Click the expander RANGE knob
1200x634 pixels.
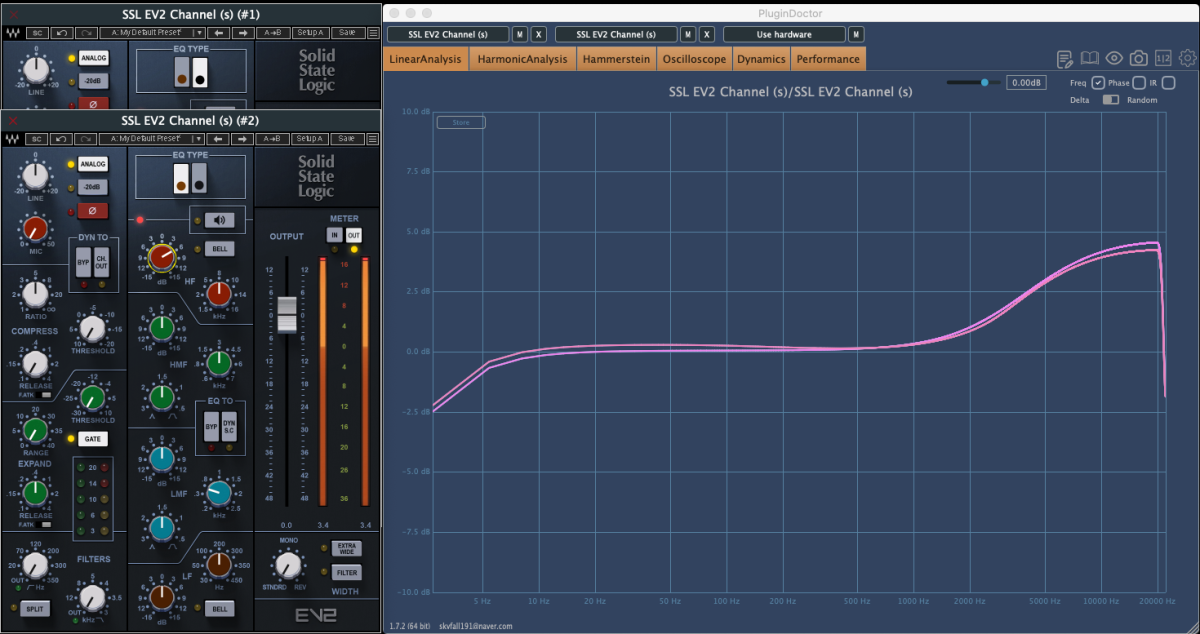[35, 430]
